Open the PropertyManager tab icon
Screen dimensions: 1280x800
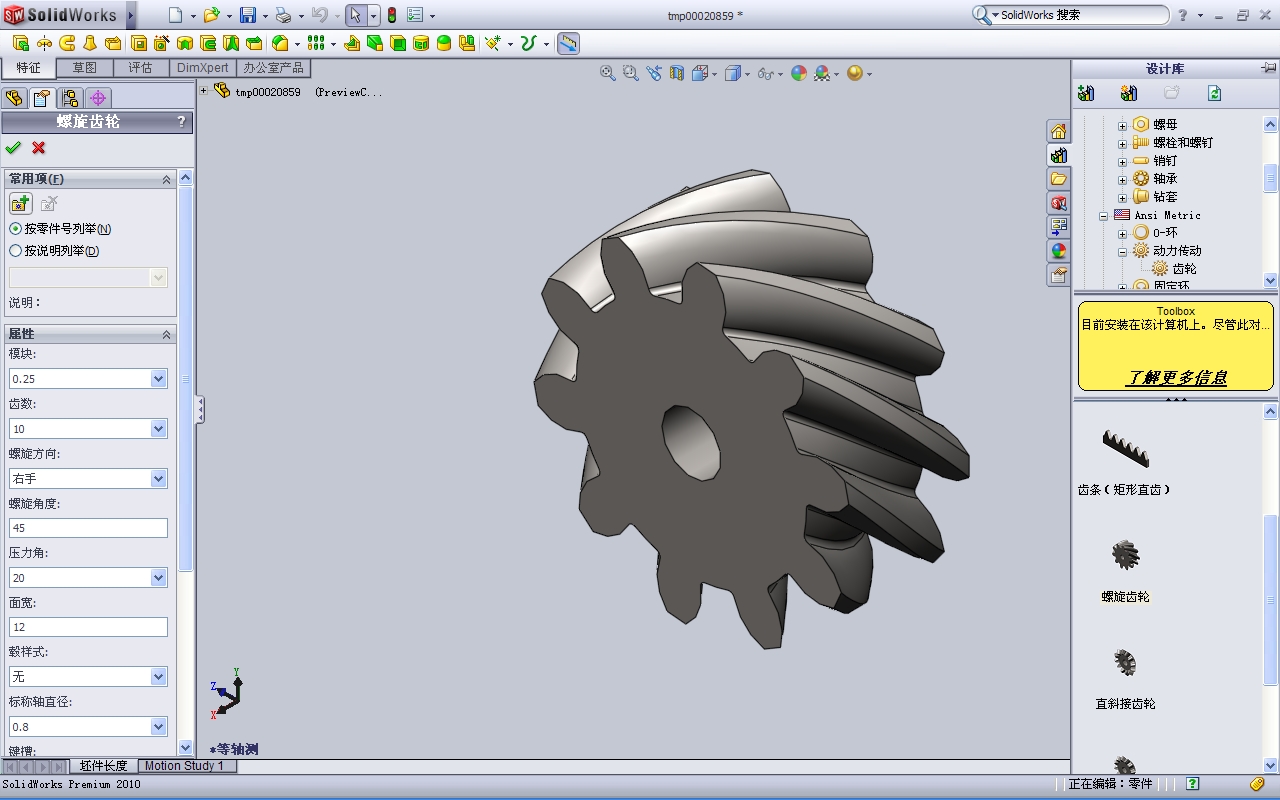[x=41, y=98]
